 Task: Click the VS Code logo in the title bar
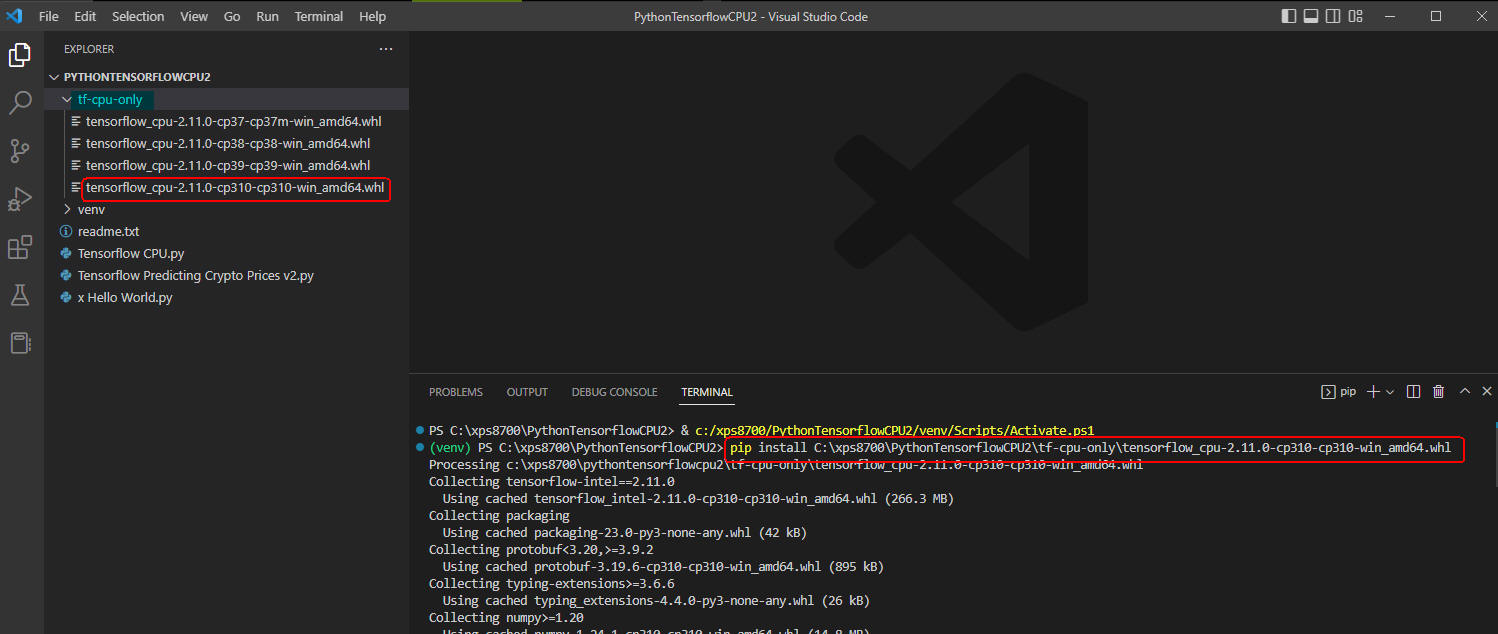[x=14, y=16]
